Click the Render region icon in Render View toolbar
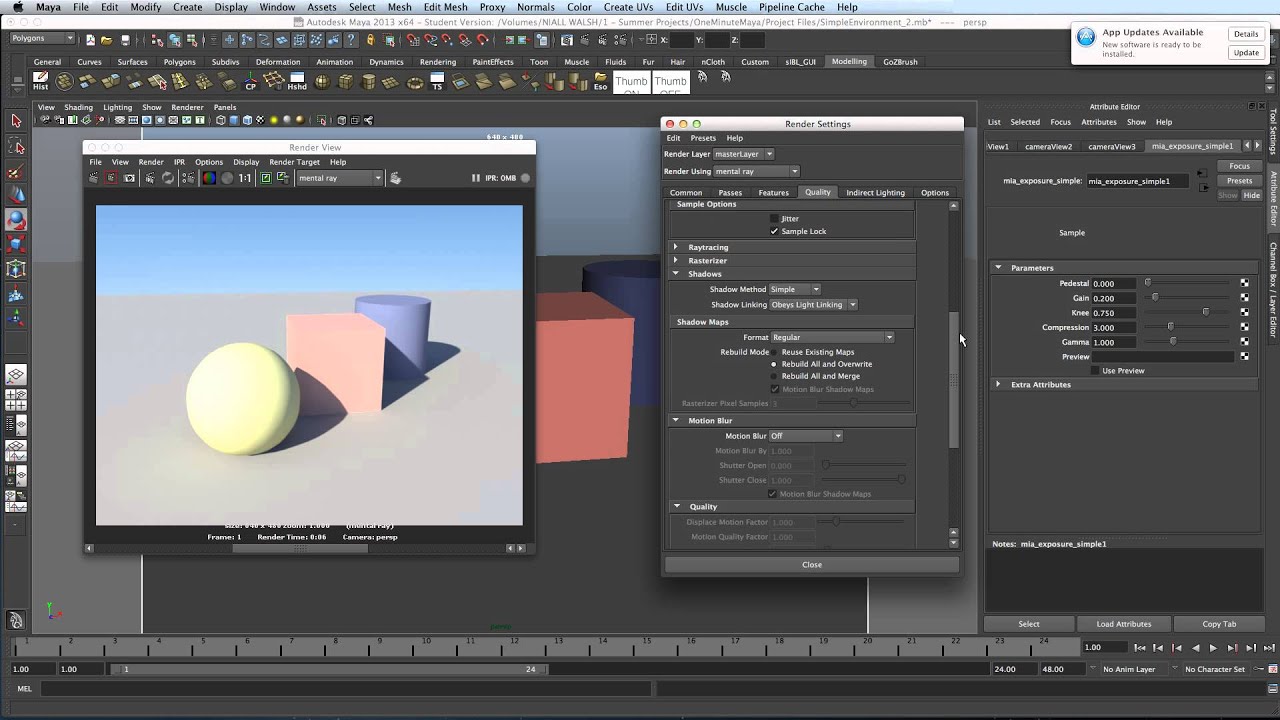Screen dimensions: 1280x720 coord(111,178)
